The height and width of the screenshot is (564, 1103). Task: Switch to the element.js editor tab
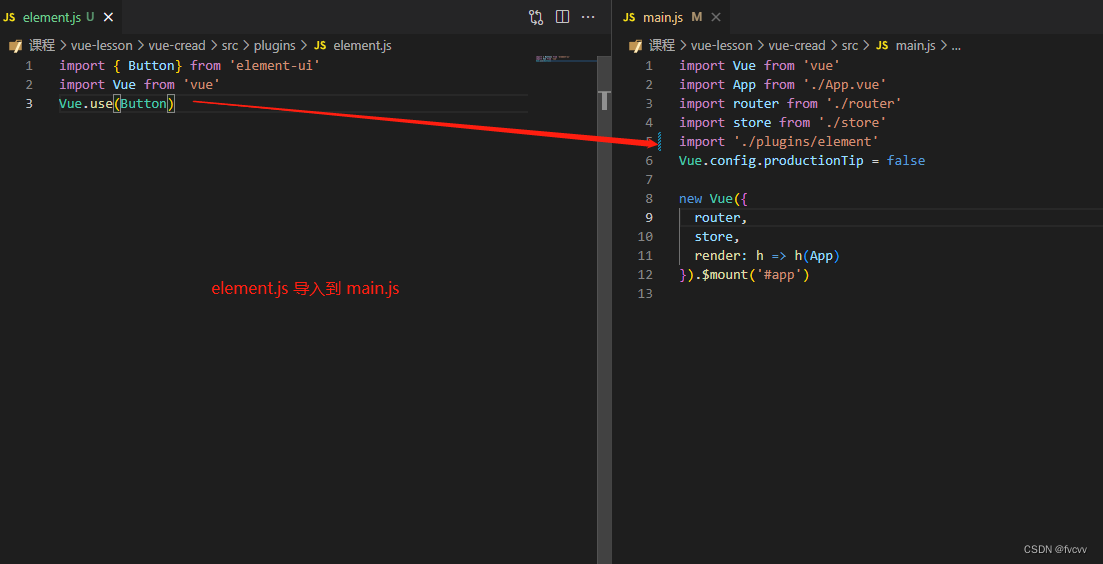pos(61,17)
